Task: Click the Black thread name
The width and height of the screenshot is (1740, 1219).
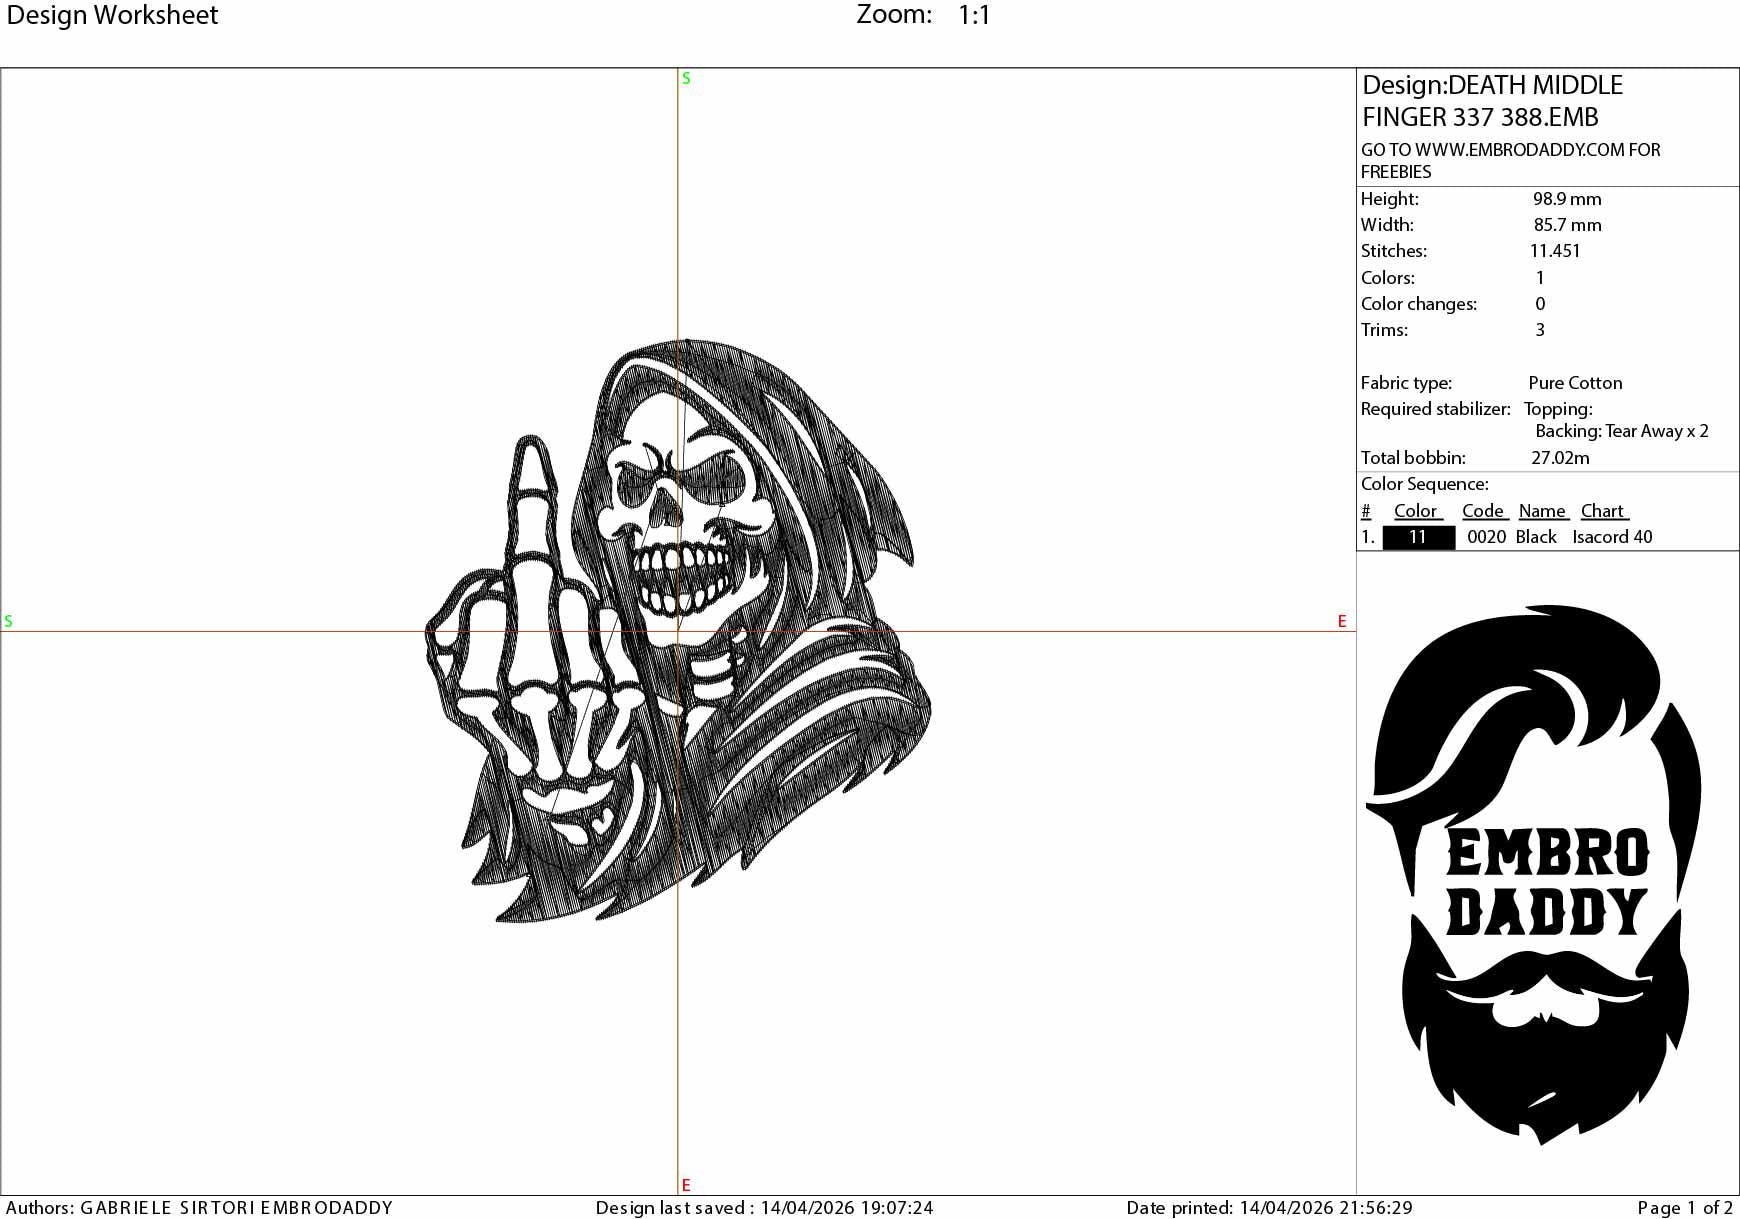Action: 1536,537
